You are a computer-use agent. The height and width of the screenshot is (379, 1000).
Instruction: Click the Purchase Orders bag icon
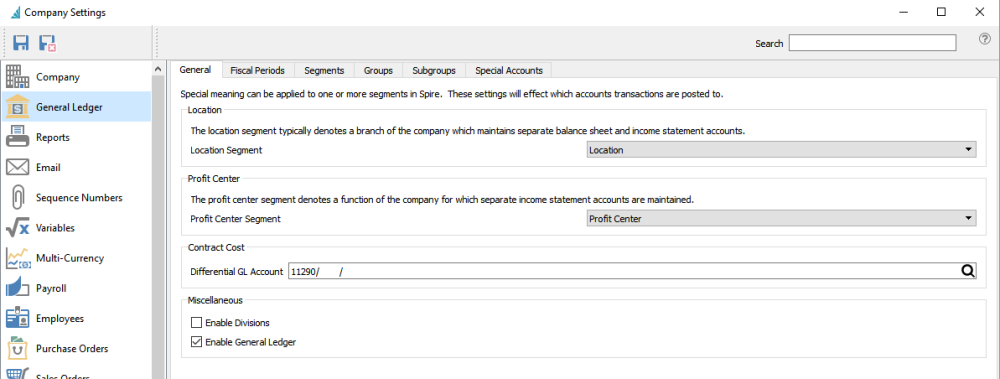17,348
